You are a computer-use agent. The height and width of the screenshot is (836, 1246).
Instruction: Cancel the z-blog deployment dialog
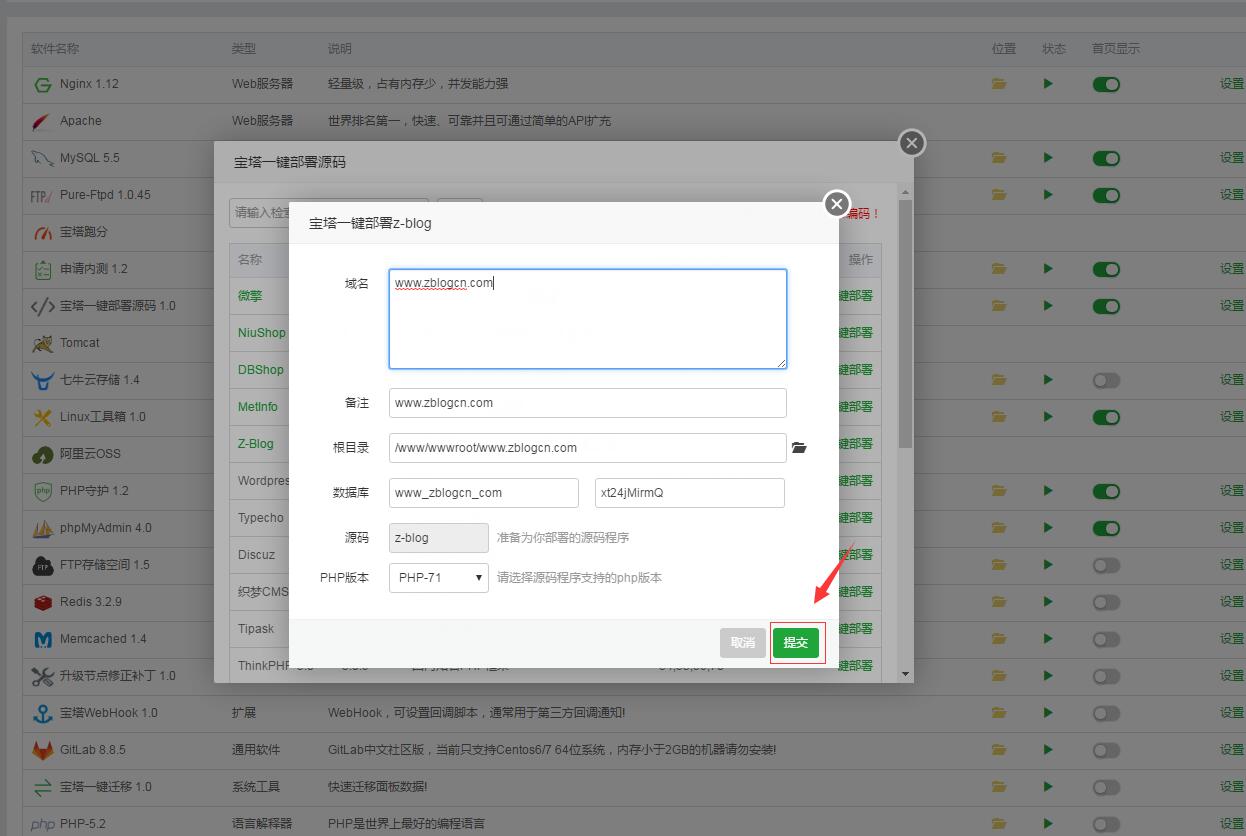pos(742,642)
